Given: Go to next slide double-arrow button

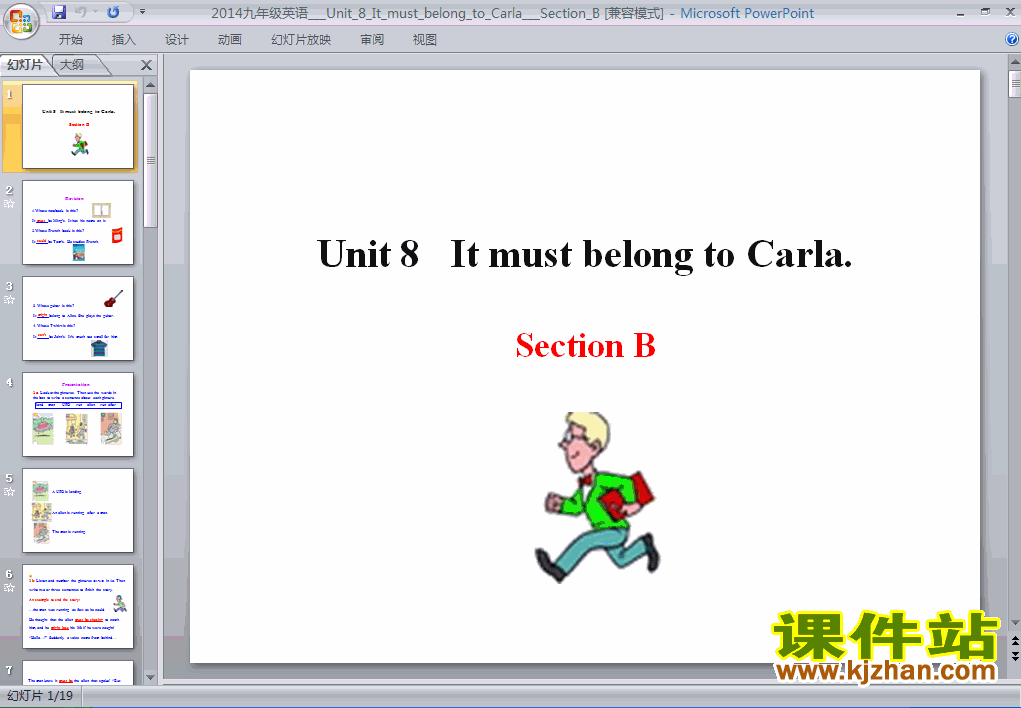Looking at the screenshot, I should (1014, 656).
